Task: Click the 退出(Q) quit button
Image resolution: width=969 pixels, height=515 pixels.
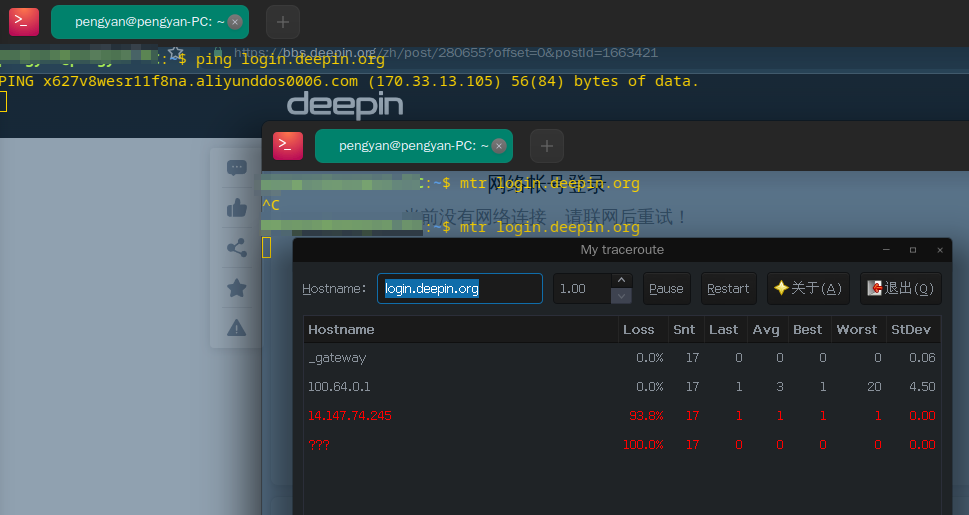Action: [x=900, y=289]
